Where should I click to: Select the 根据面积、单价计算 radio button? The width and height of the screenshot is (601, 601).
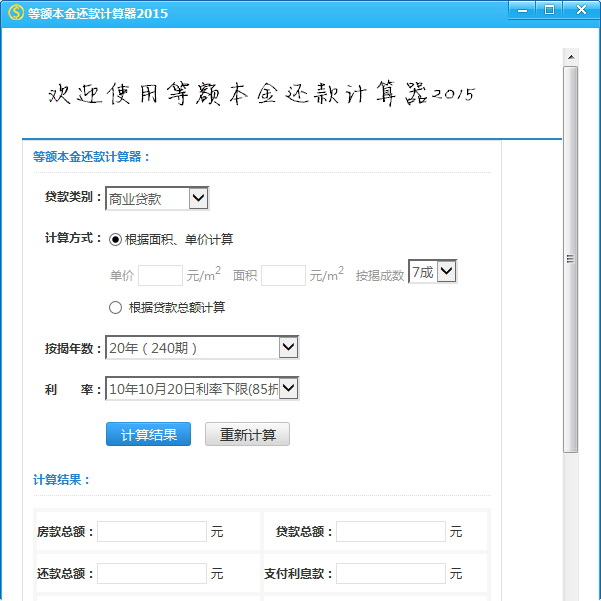tap(115, 240)
